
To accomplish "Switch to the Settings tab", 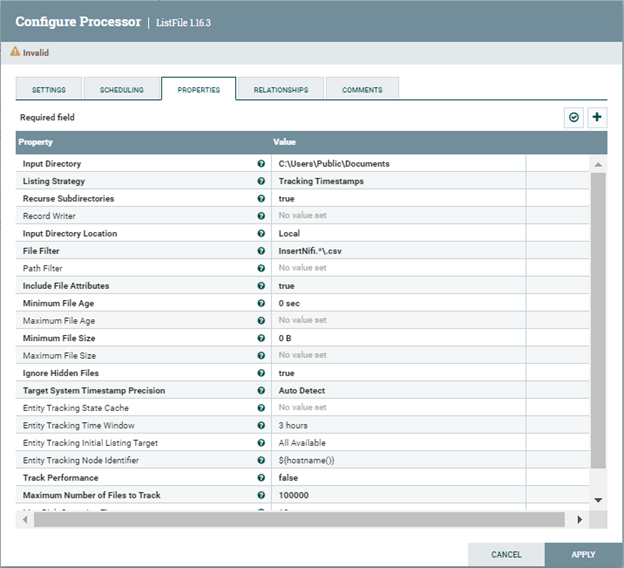I will click(x=48, y=90).
